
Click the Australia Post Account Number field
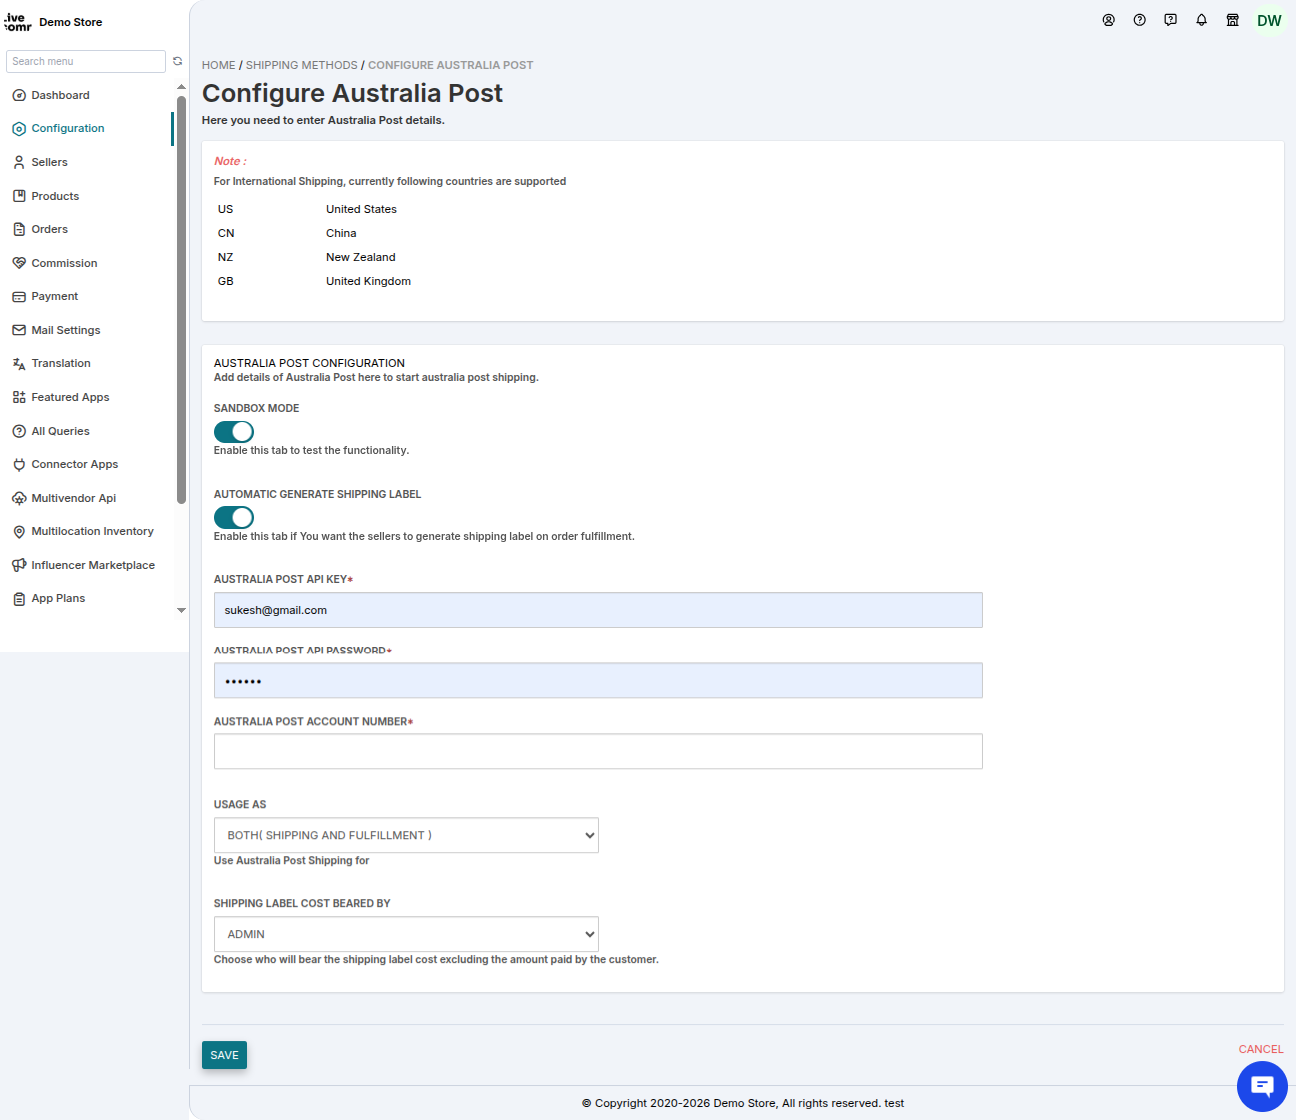click(598, 751)
